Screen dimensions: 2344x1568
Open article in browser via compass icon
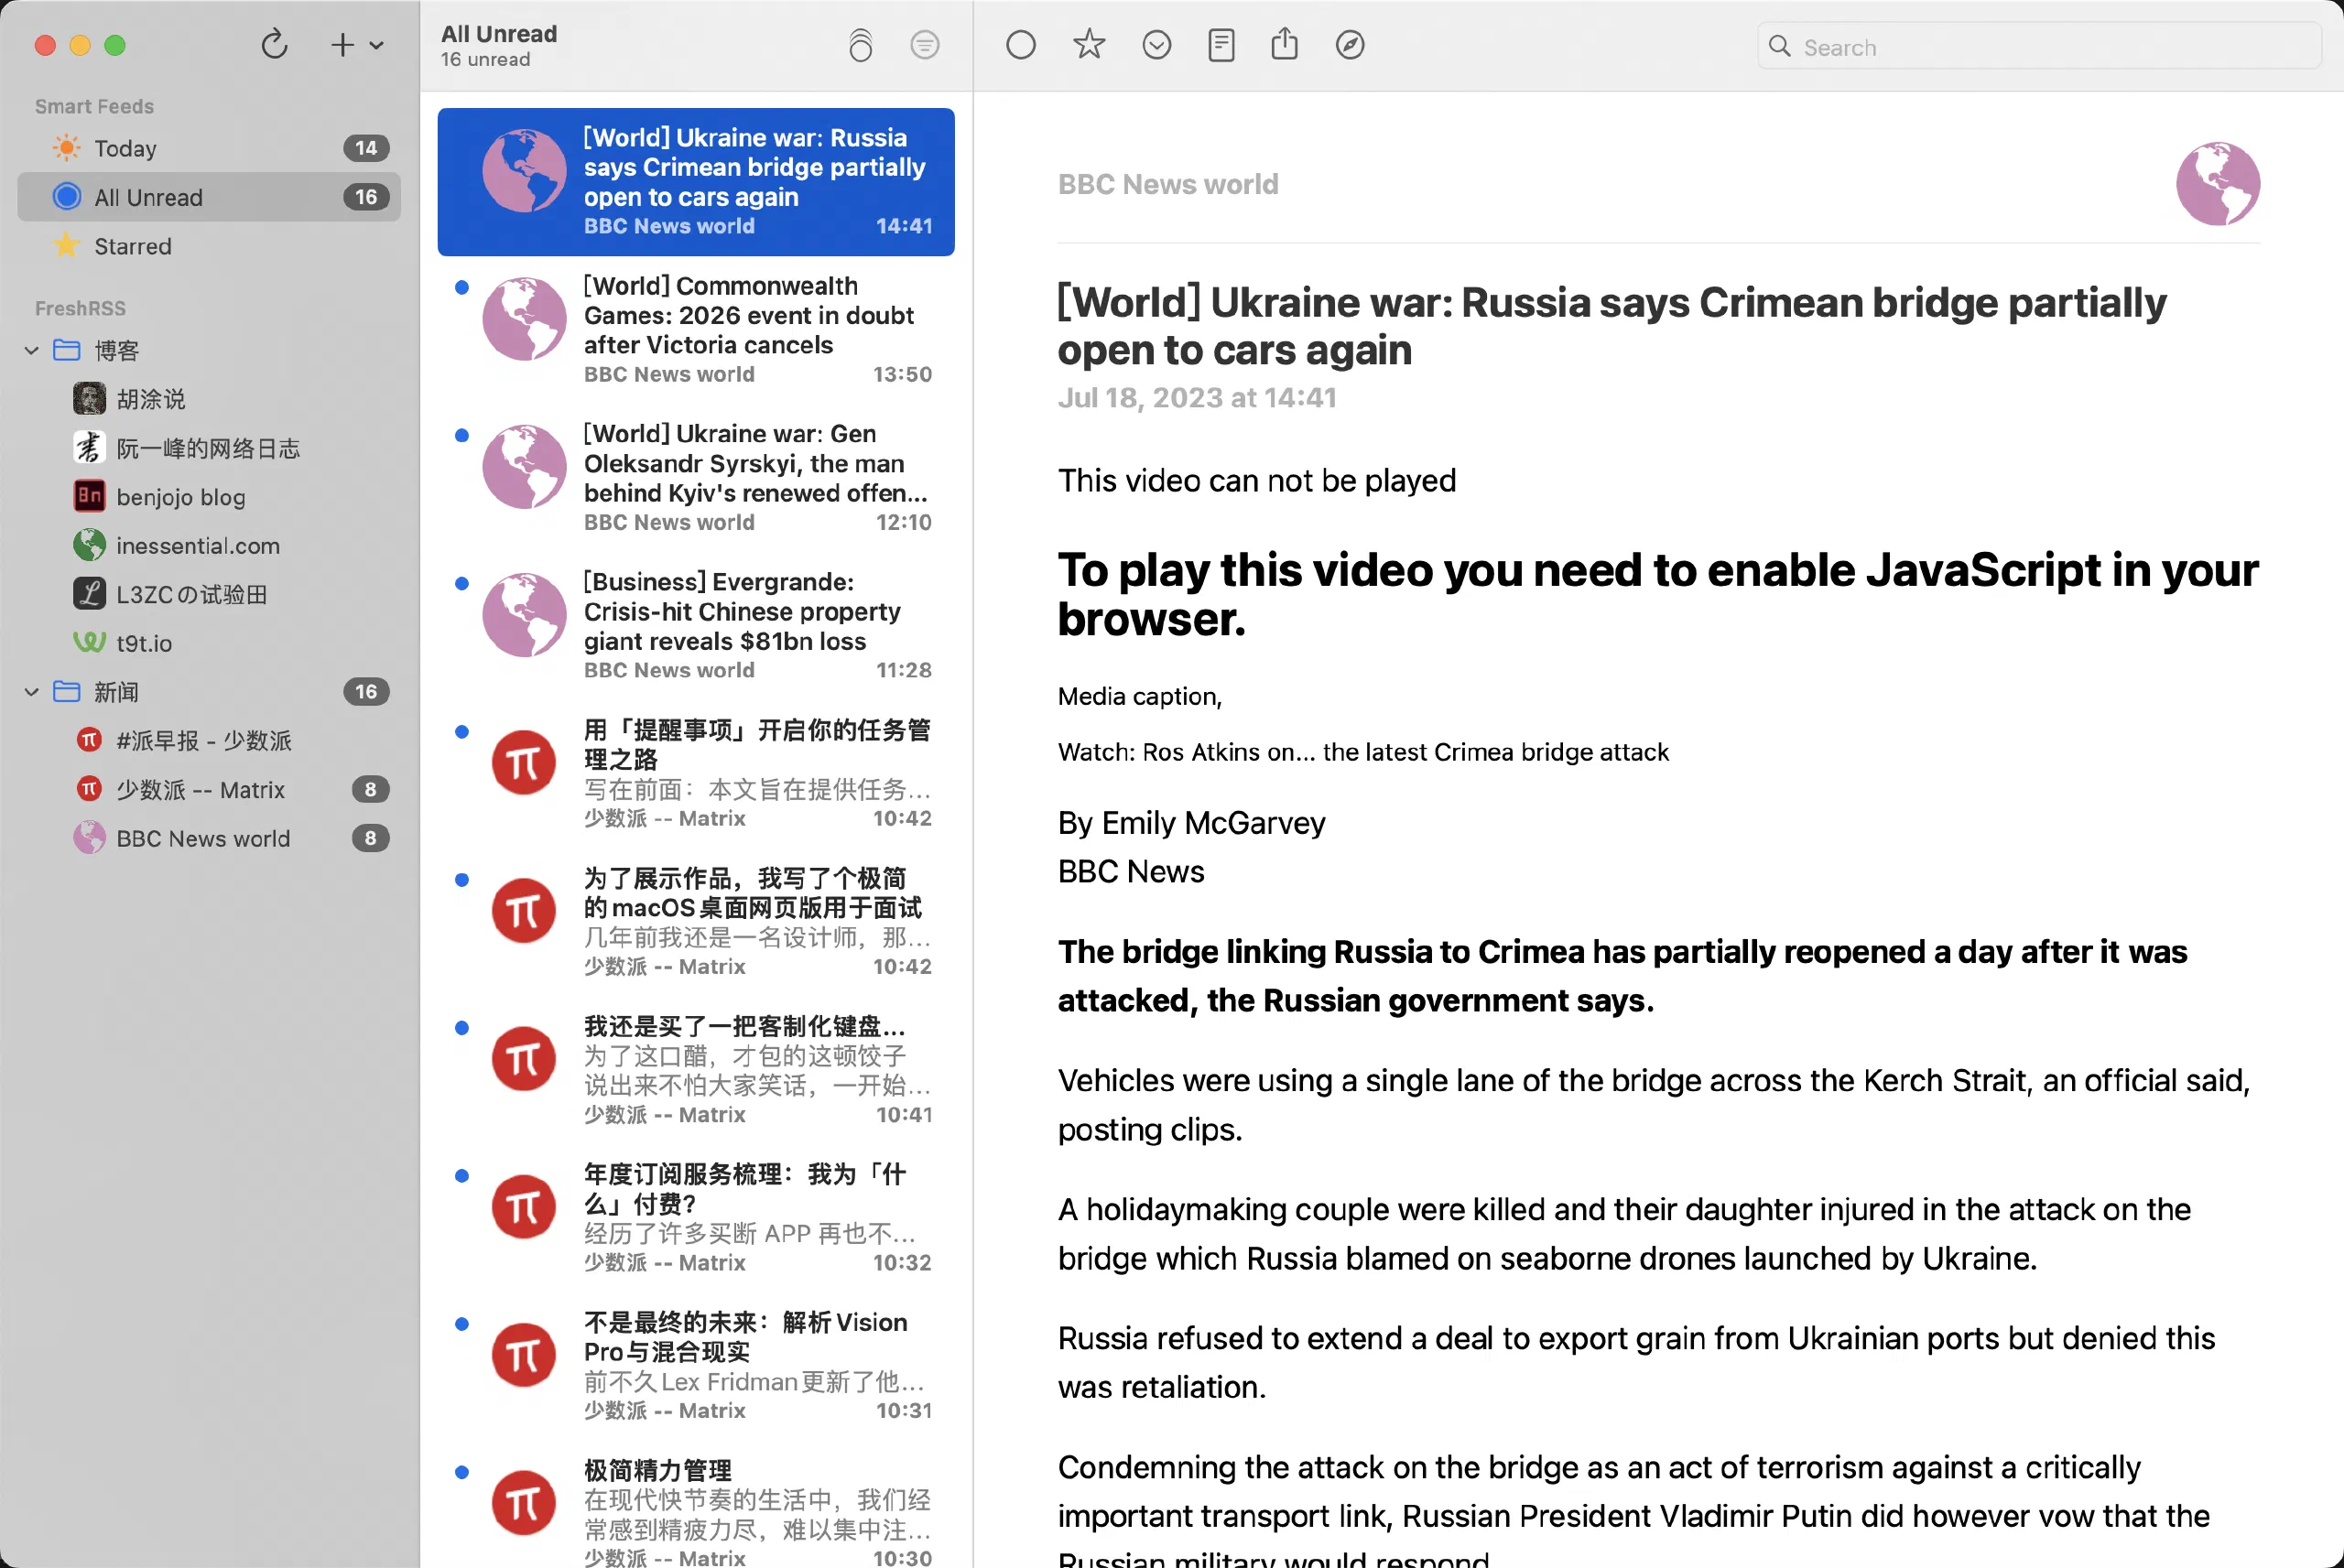coord(1349,45)
